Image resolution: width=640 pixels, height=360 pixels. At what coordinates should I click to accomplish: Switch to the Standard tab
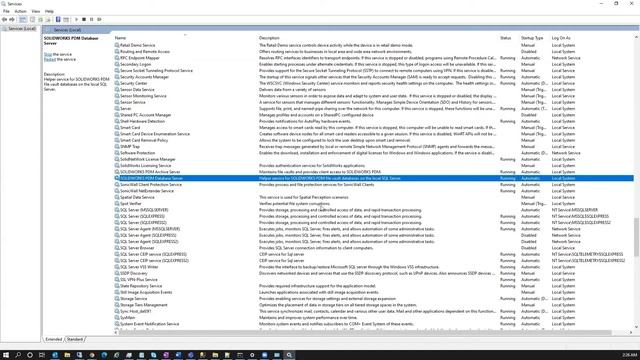75,339
